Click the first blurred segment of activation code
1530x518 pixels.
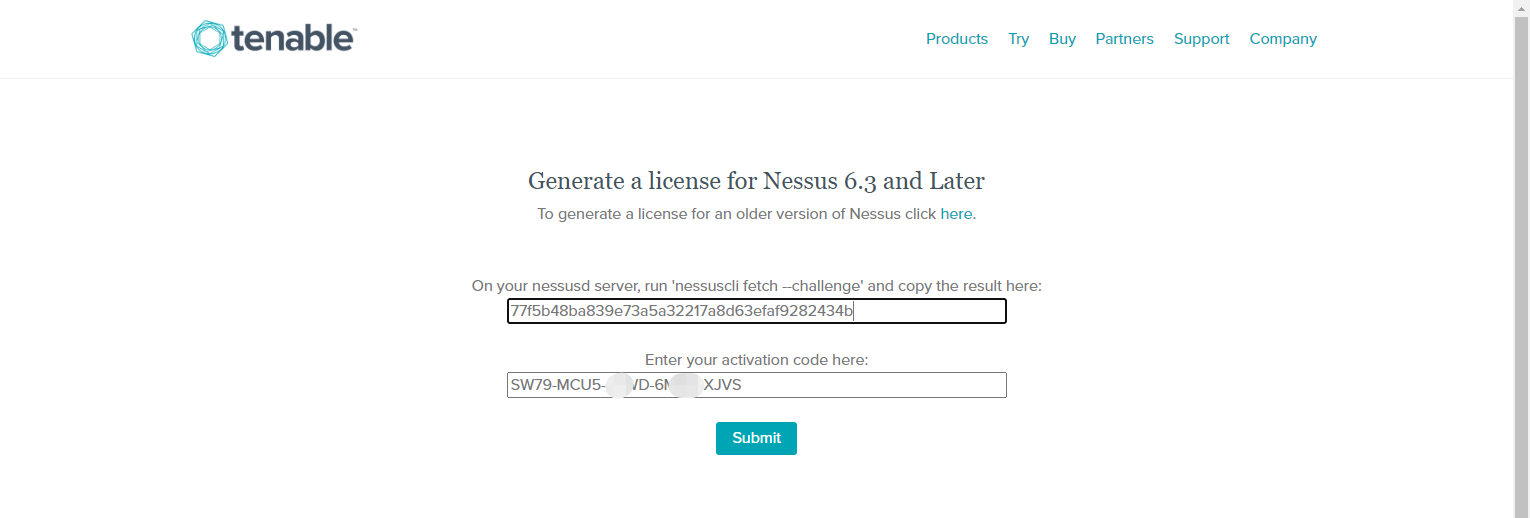(619, 385)
